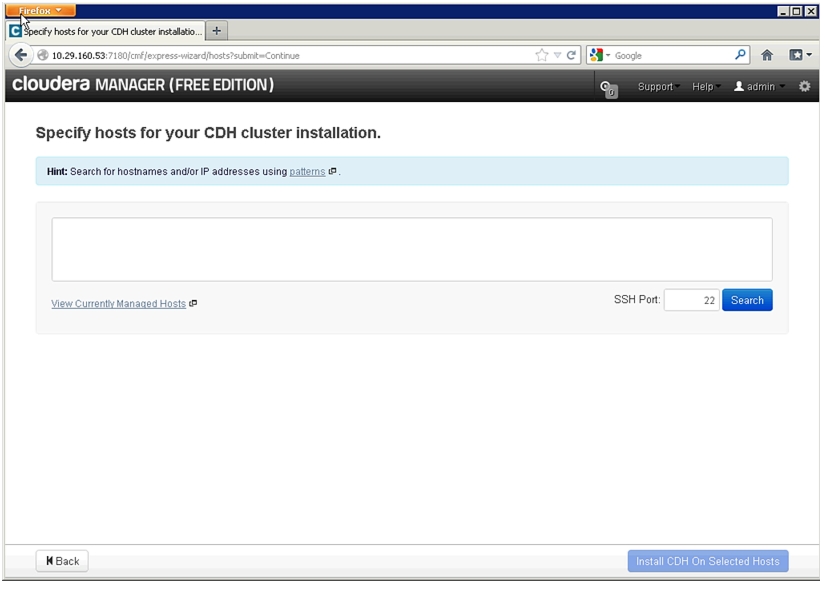Click the Google search field
The image size is (825, 610).
672,55
